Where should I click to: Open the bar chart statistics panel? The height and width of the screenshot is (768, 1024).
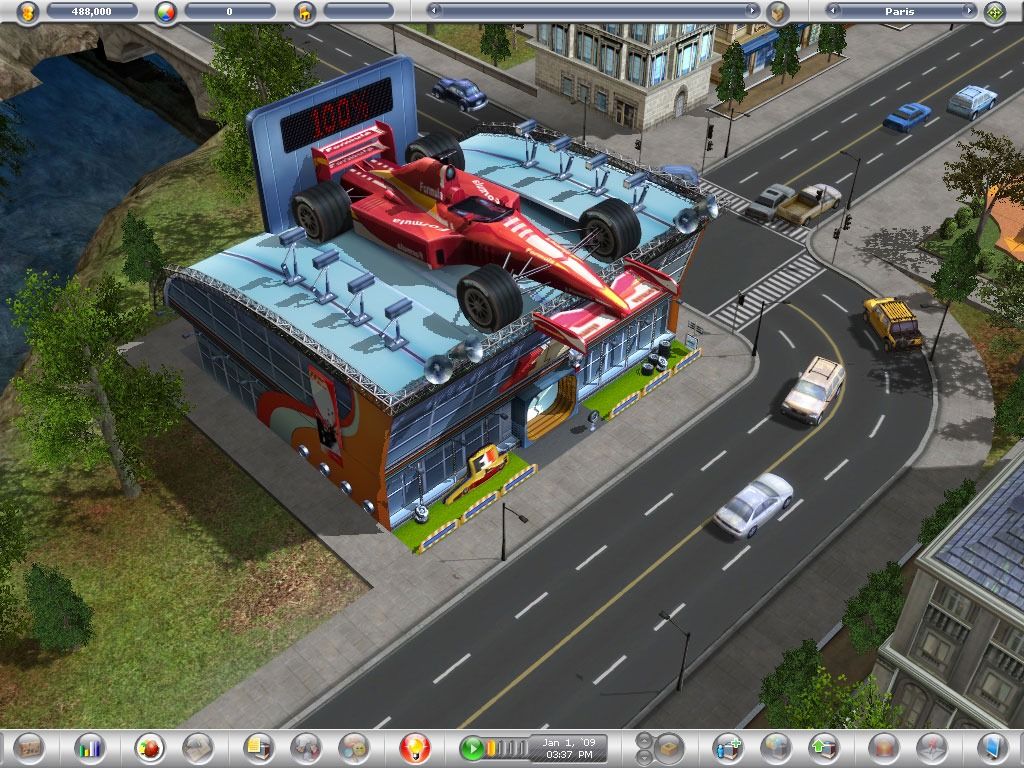[91, 747]
